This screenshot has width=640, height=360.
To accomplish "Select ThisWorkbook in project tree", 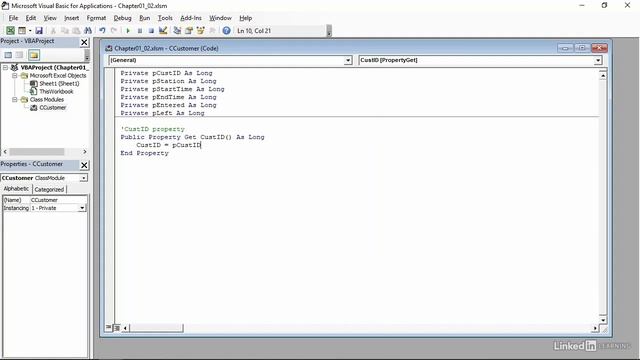I will [56, 91].
